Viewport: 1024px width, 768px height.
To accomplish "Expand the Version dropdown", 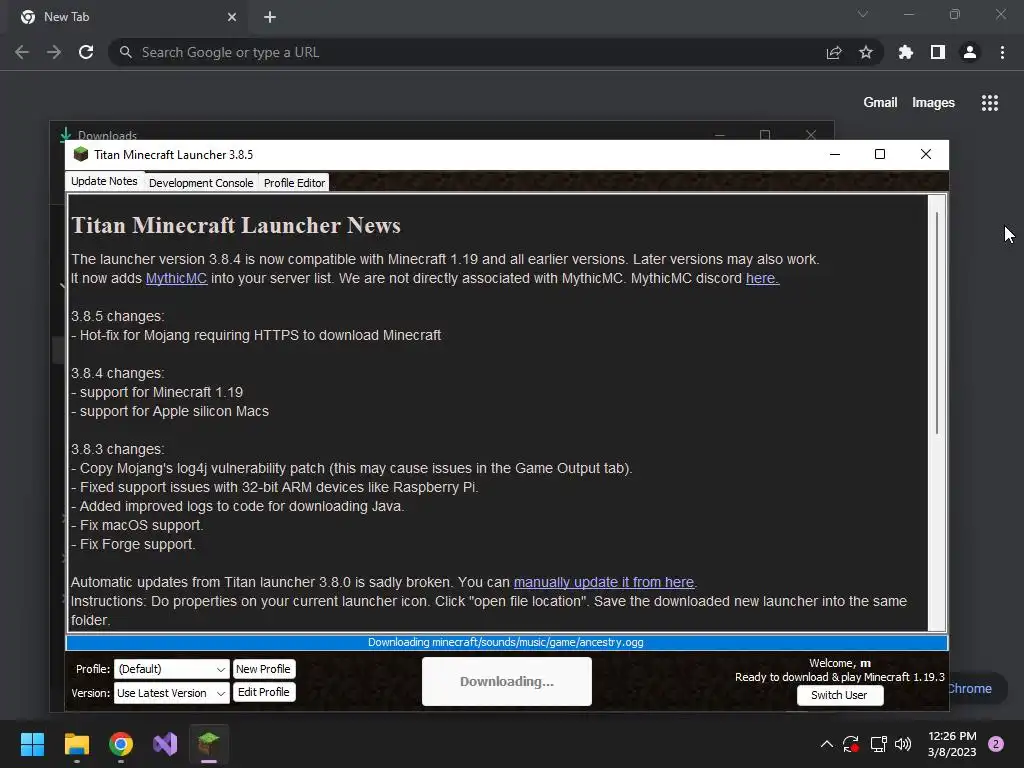I will [172, 693].
